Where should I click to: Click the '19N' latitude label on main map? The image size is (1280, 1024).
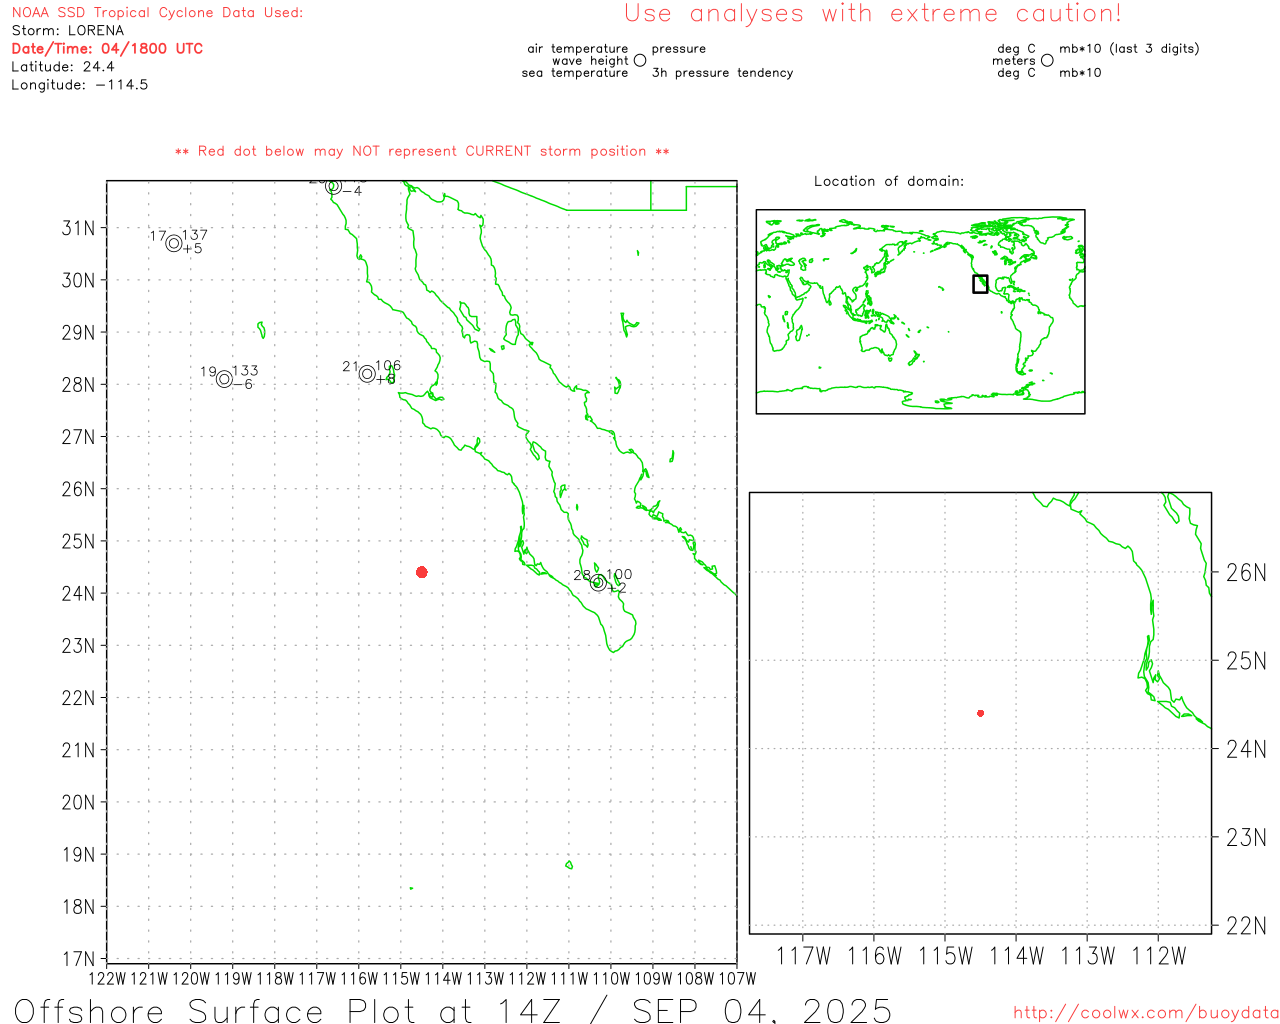tap(79, 855)
